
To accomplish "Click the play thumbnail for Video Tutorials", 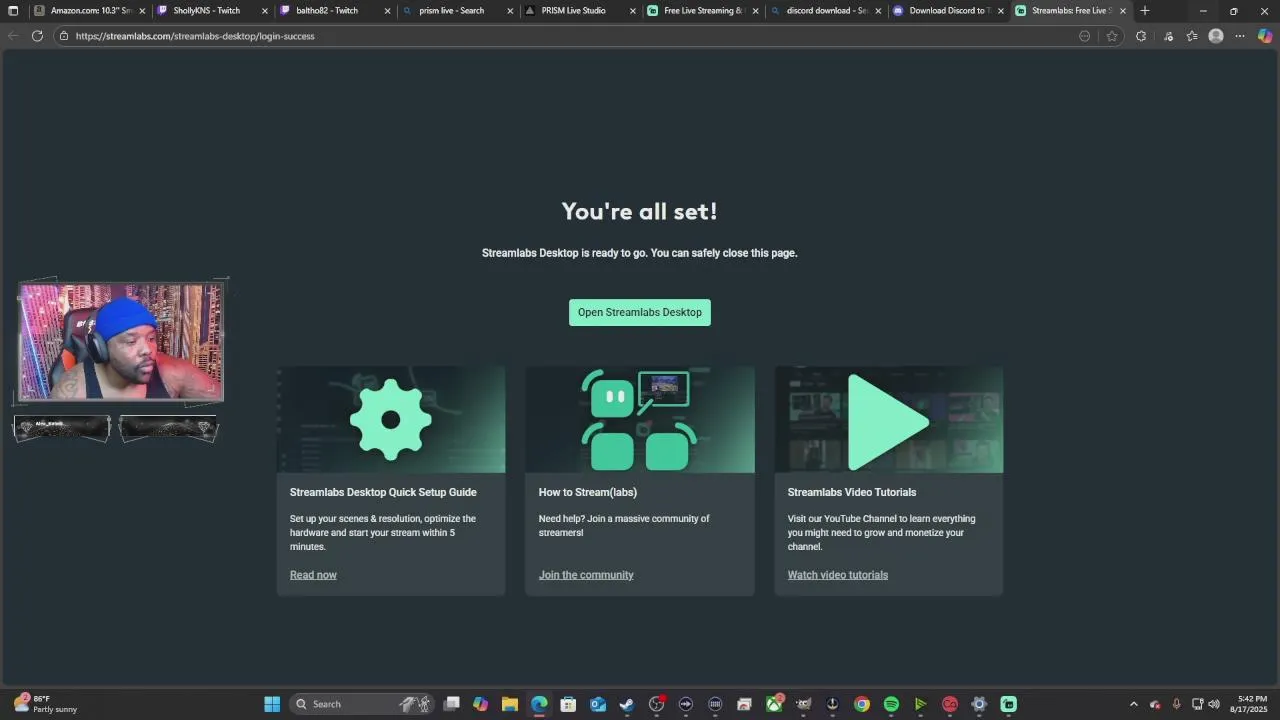I will (x=889, y=419).
